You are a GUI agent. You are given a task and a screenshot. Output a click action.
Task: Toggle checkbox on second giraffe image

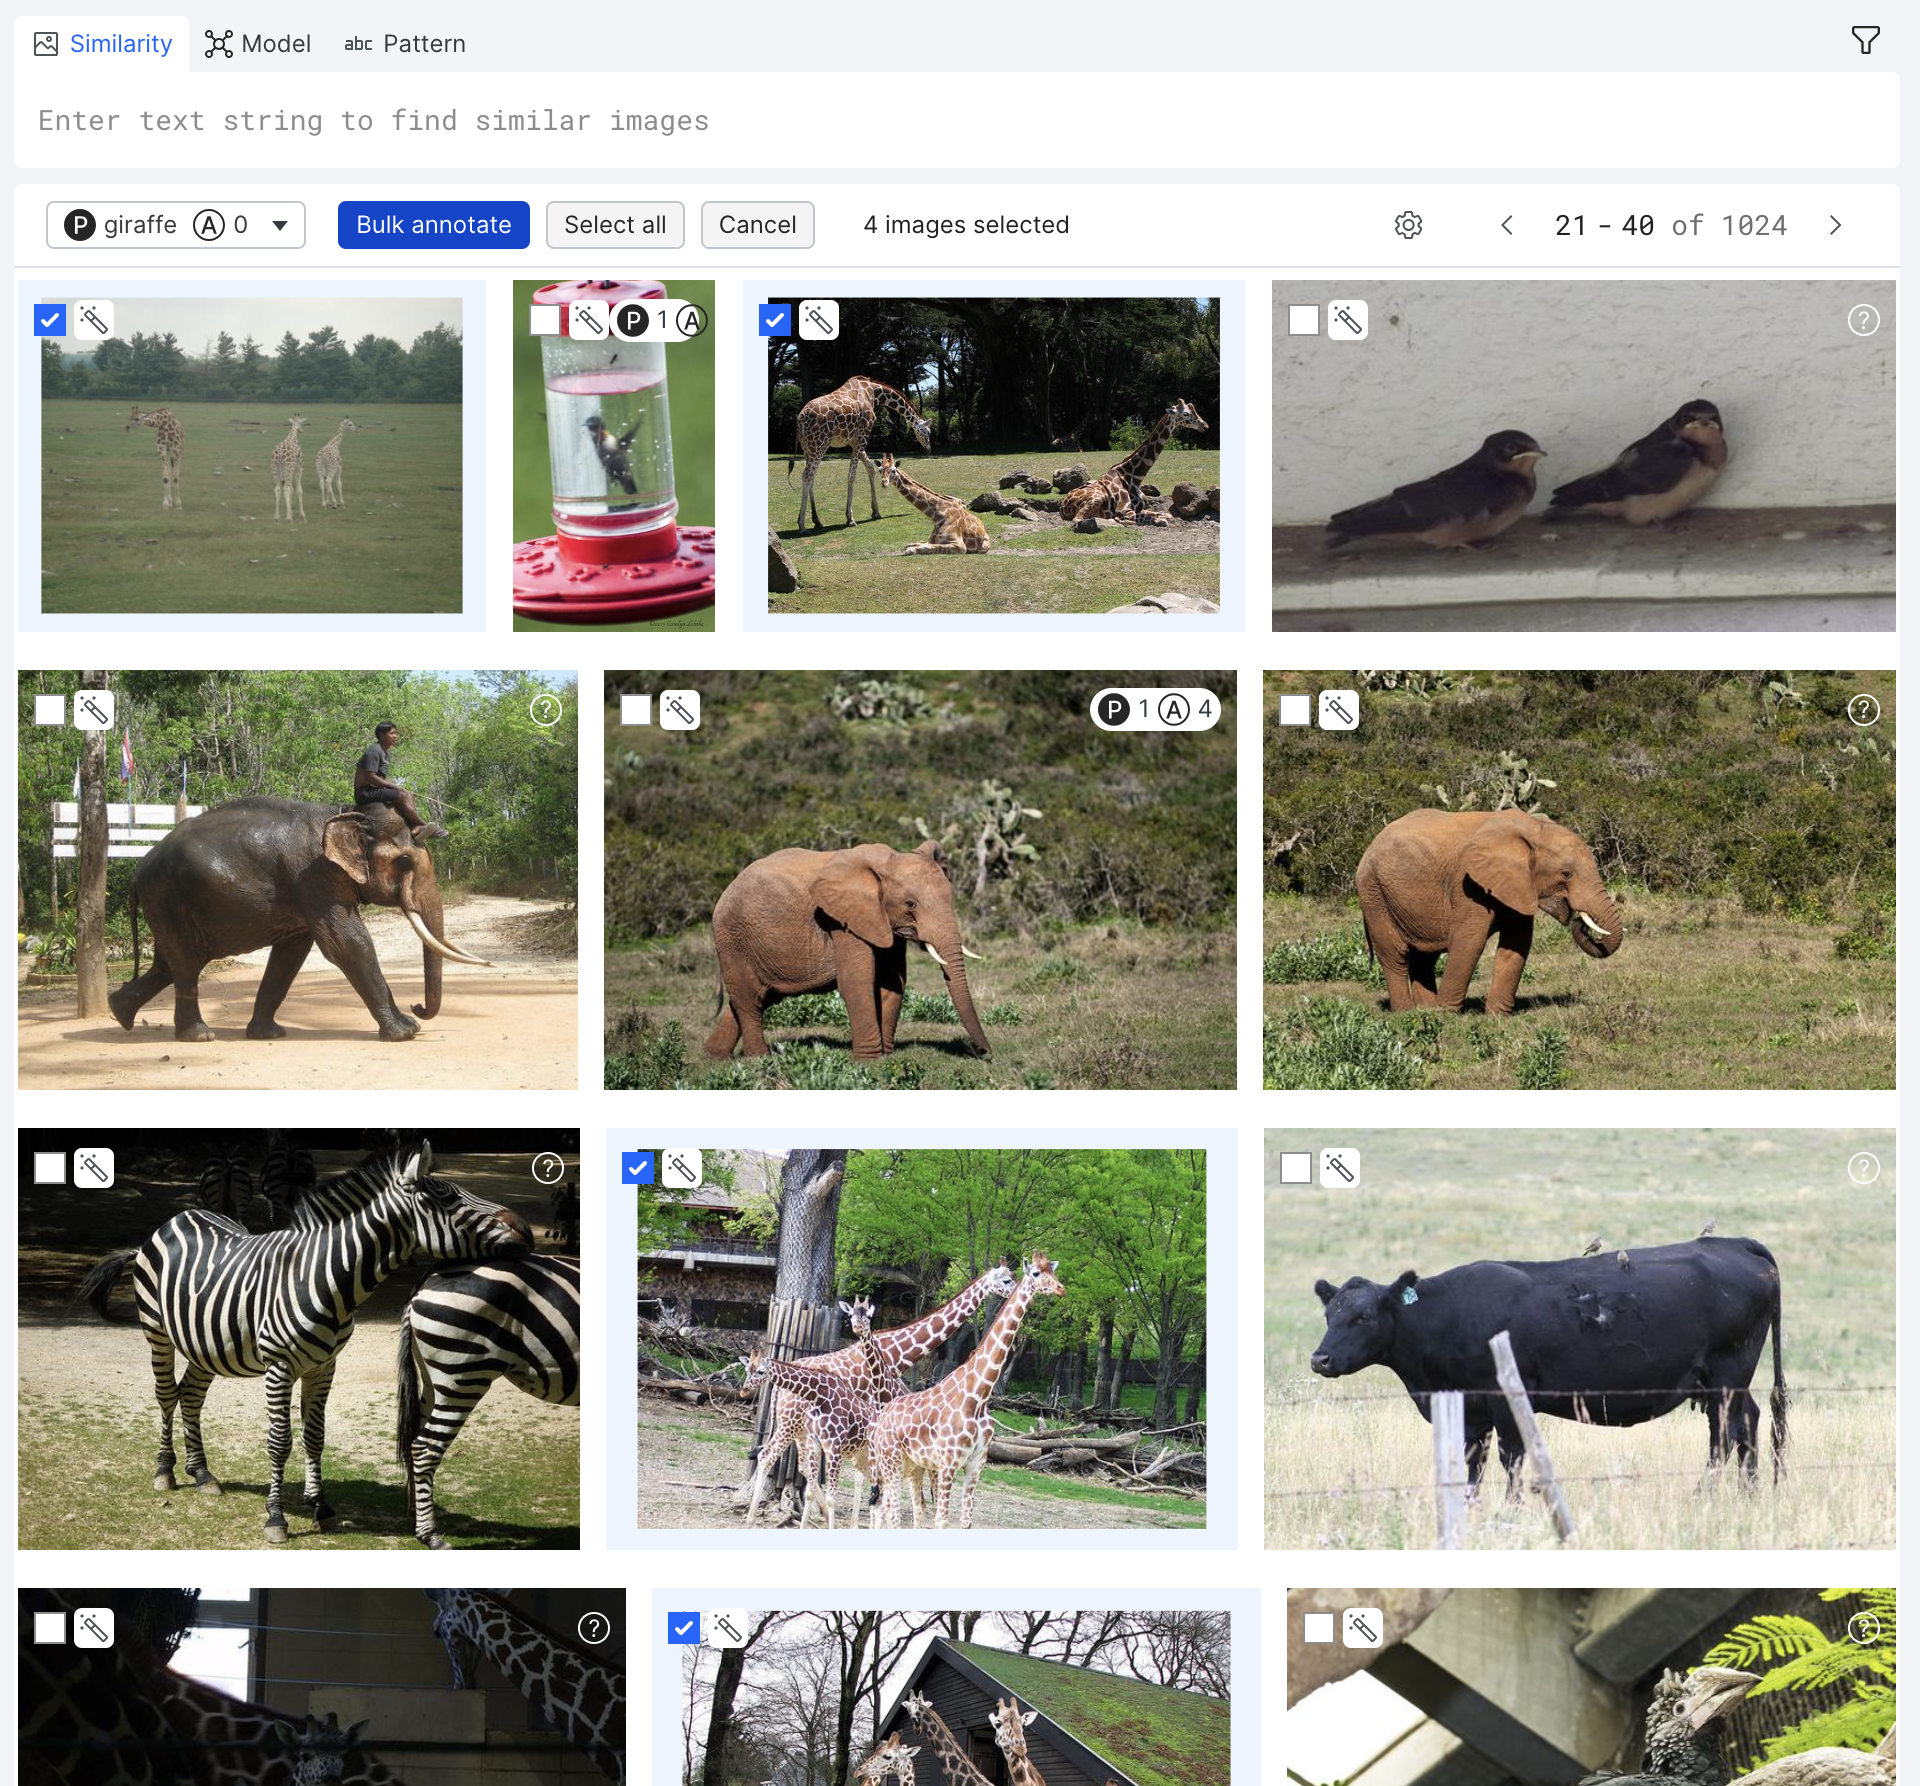tap(775, 321)
